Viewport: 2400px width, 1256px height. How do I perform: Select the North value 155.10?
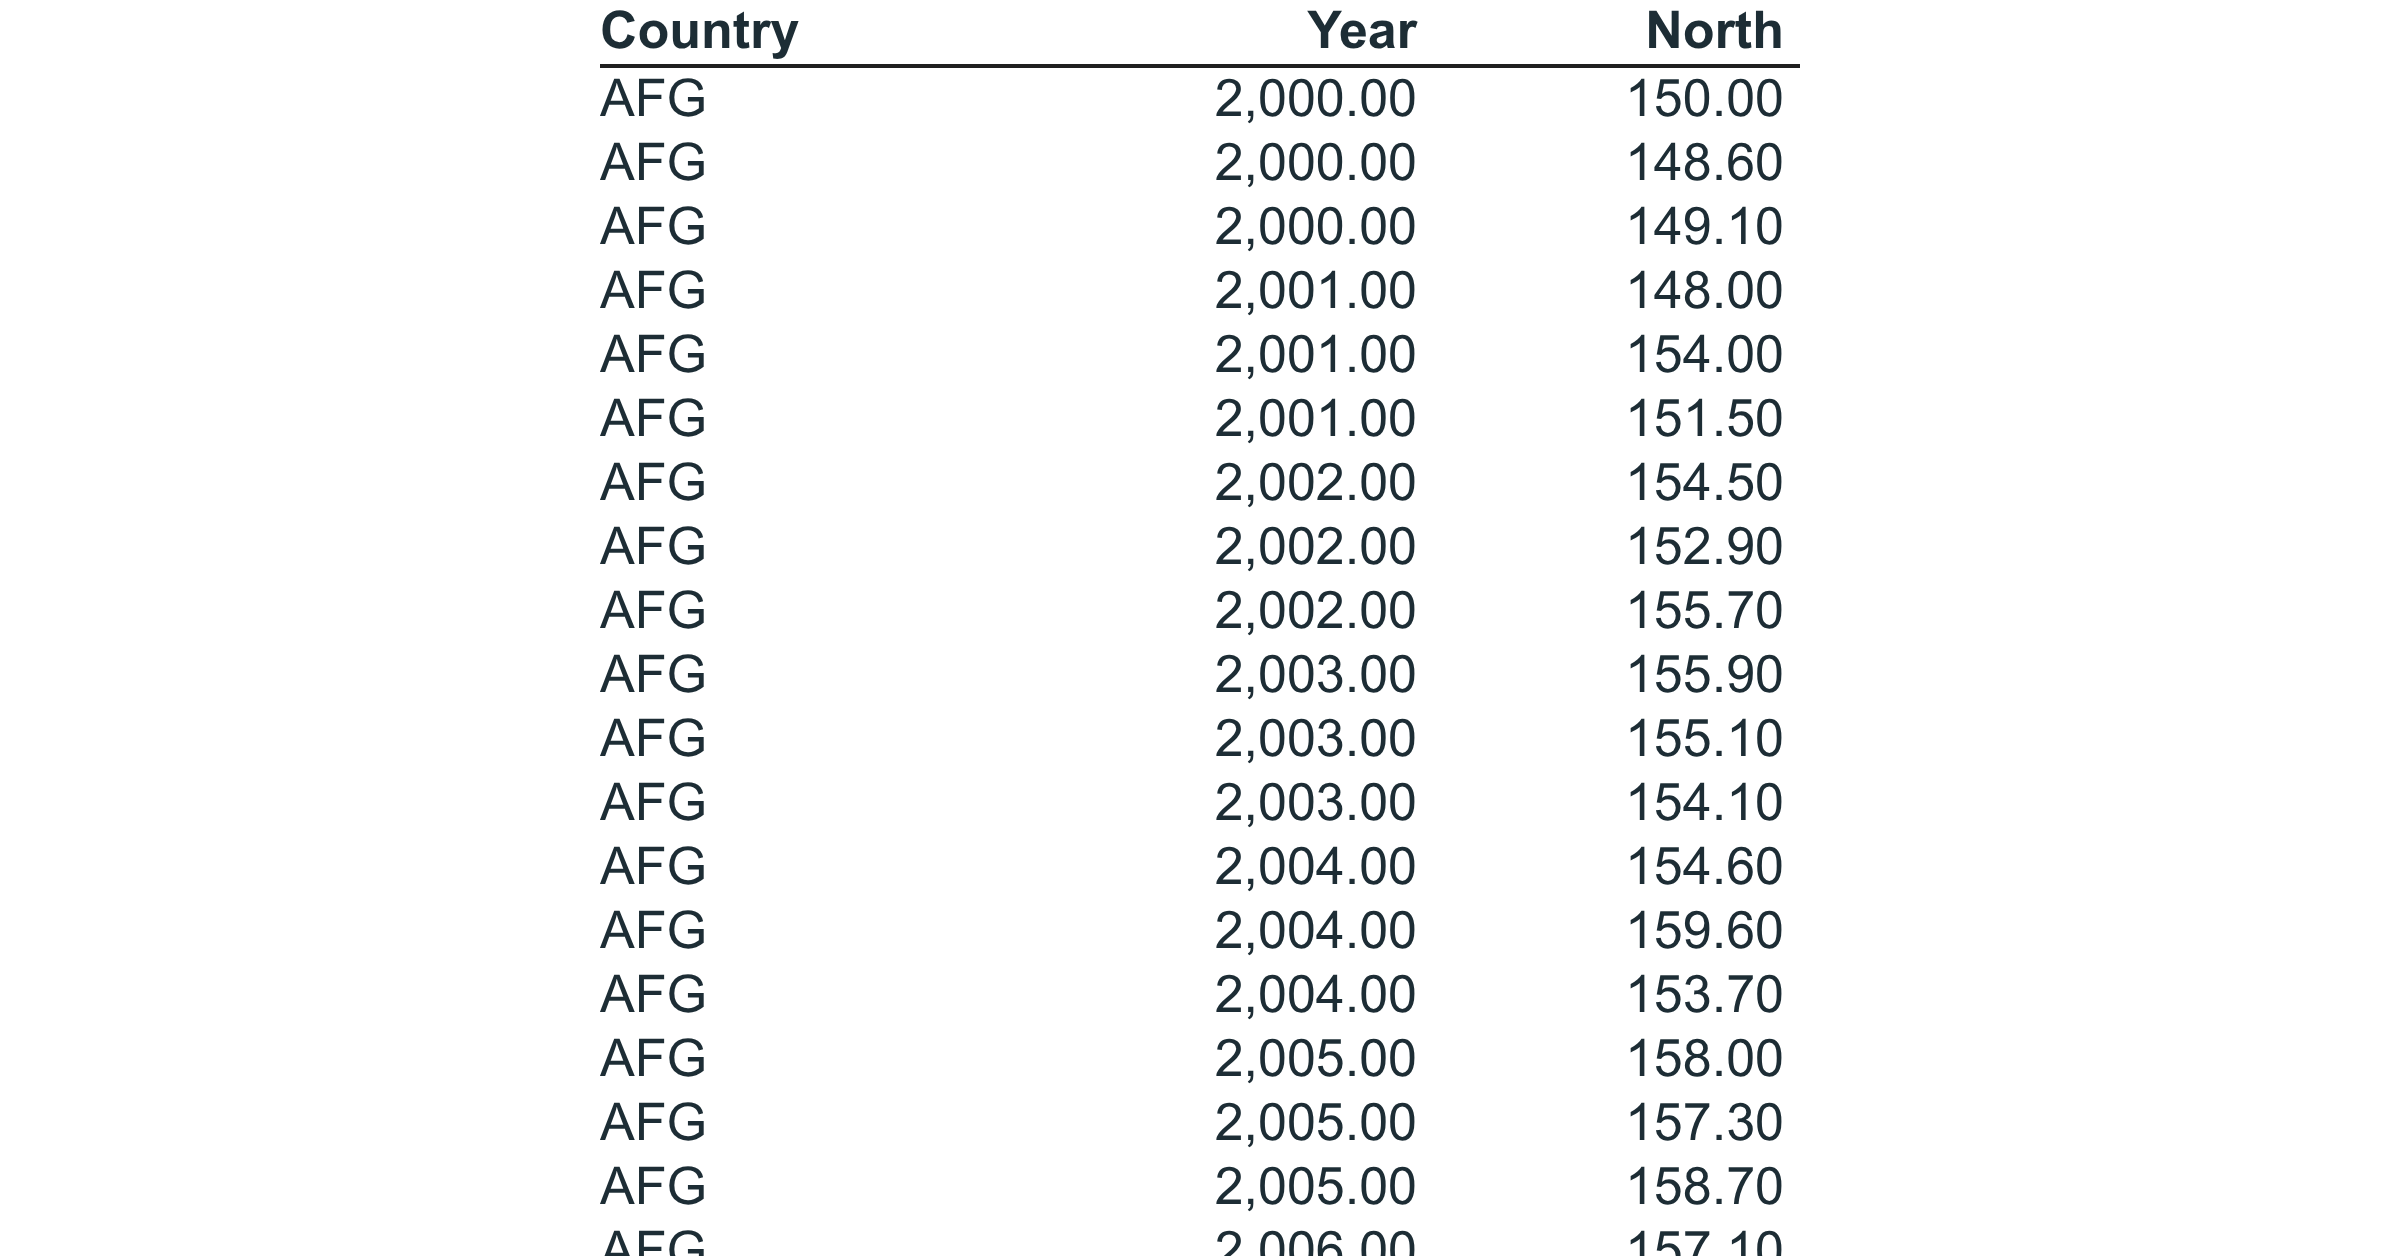[1704, 739]
